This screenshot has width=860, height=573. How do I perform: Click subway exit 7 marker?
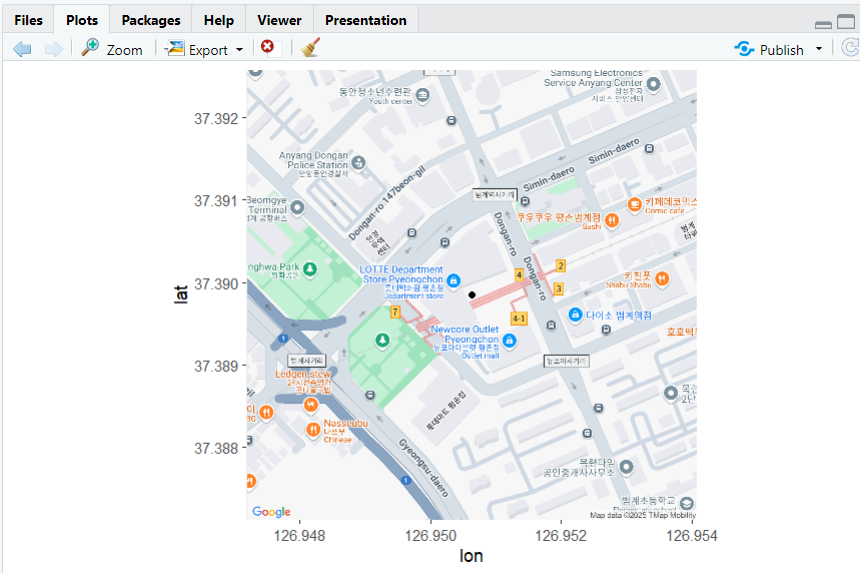tap(395, 312)
